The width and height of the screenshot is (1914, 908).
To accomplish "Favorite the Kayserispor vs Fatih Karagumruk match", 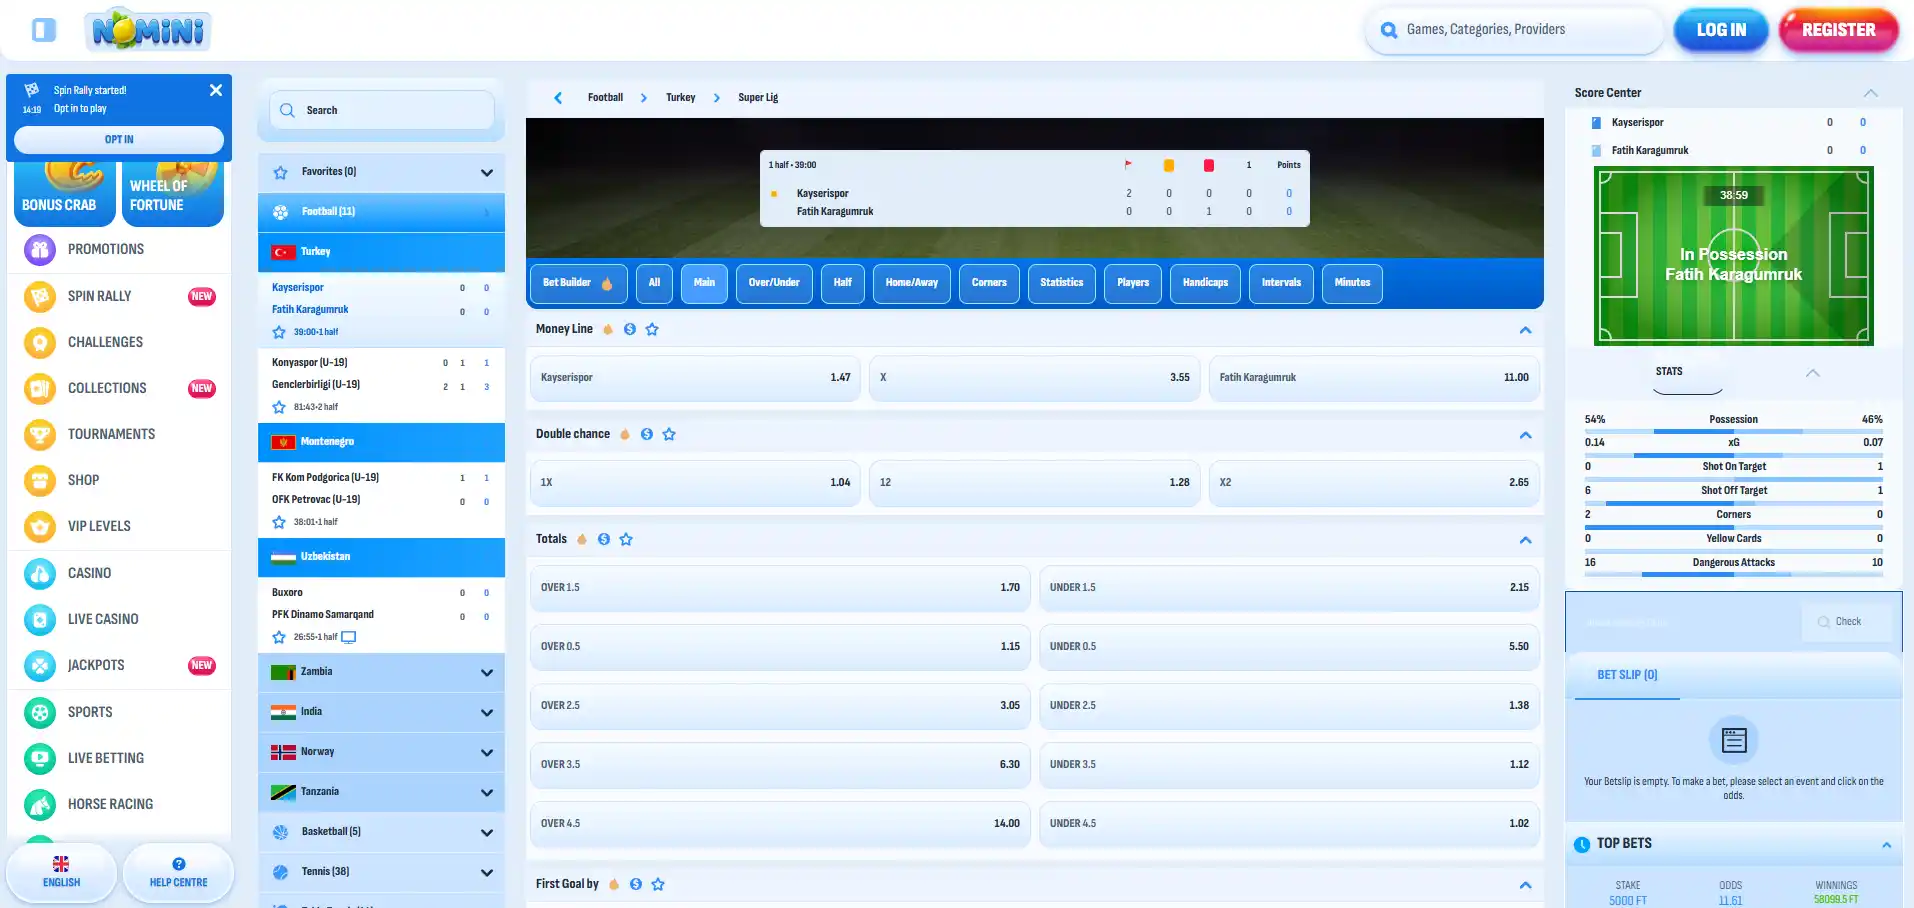I will [279, 332].
